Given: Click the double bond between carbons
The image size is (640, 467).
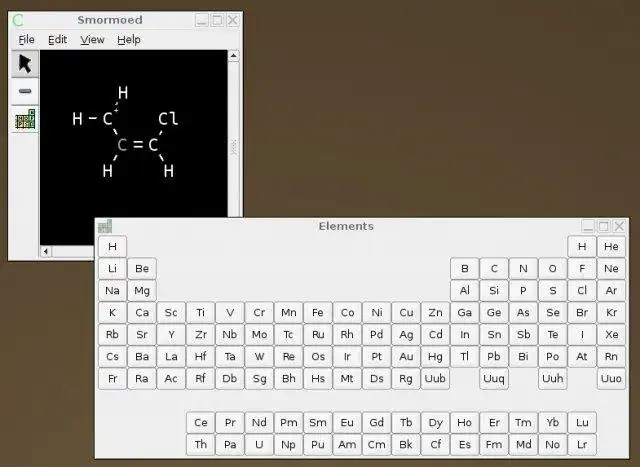Looking at the screenshot, I should tap(138, 145).
